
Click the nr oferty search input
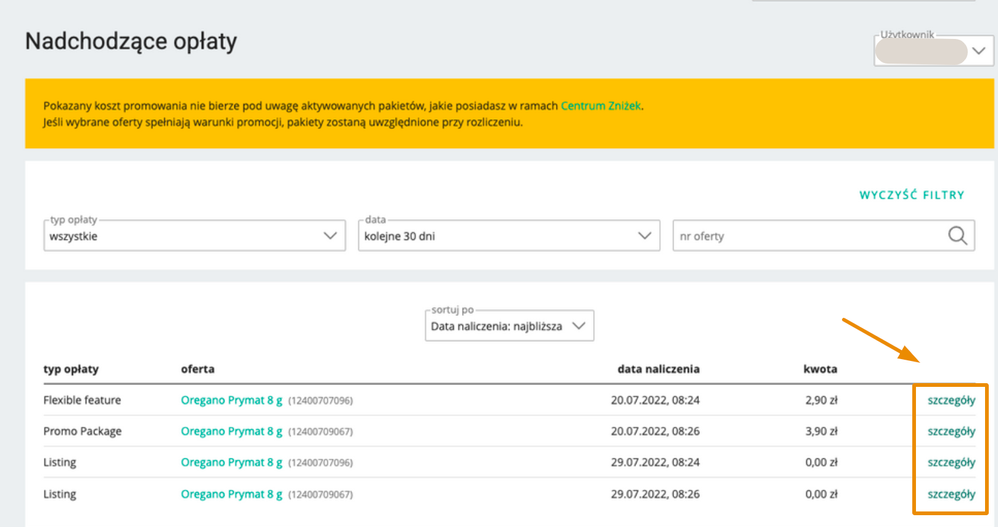824,235
